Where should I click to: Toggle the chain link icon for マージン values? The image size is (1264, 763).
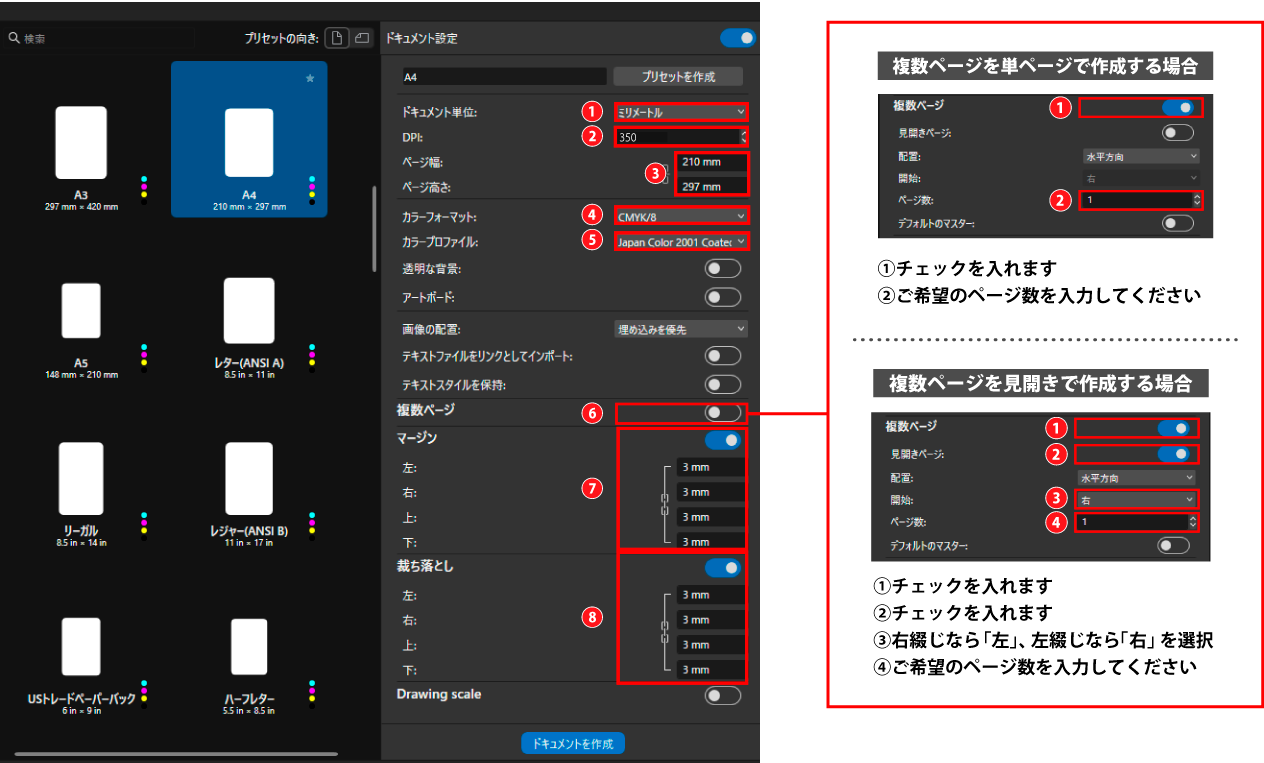[664, 504]
